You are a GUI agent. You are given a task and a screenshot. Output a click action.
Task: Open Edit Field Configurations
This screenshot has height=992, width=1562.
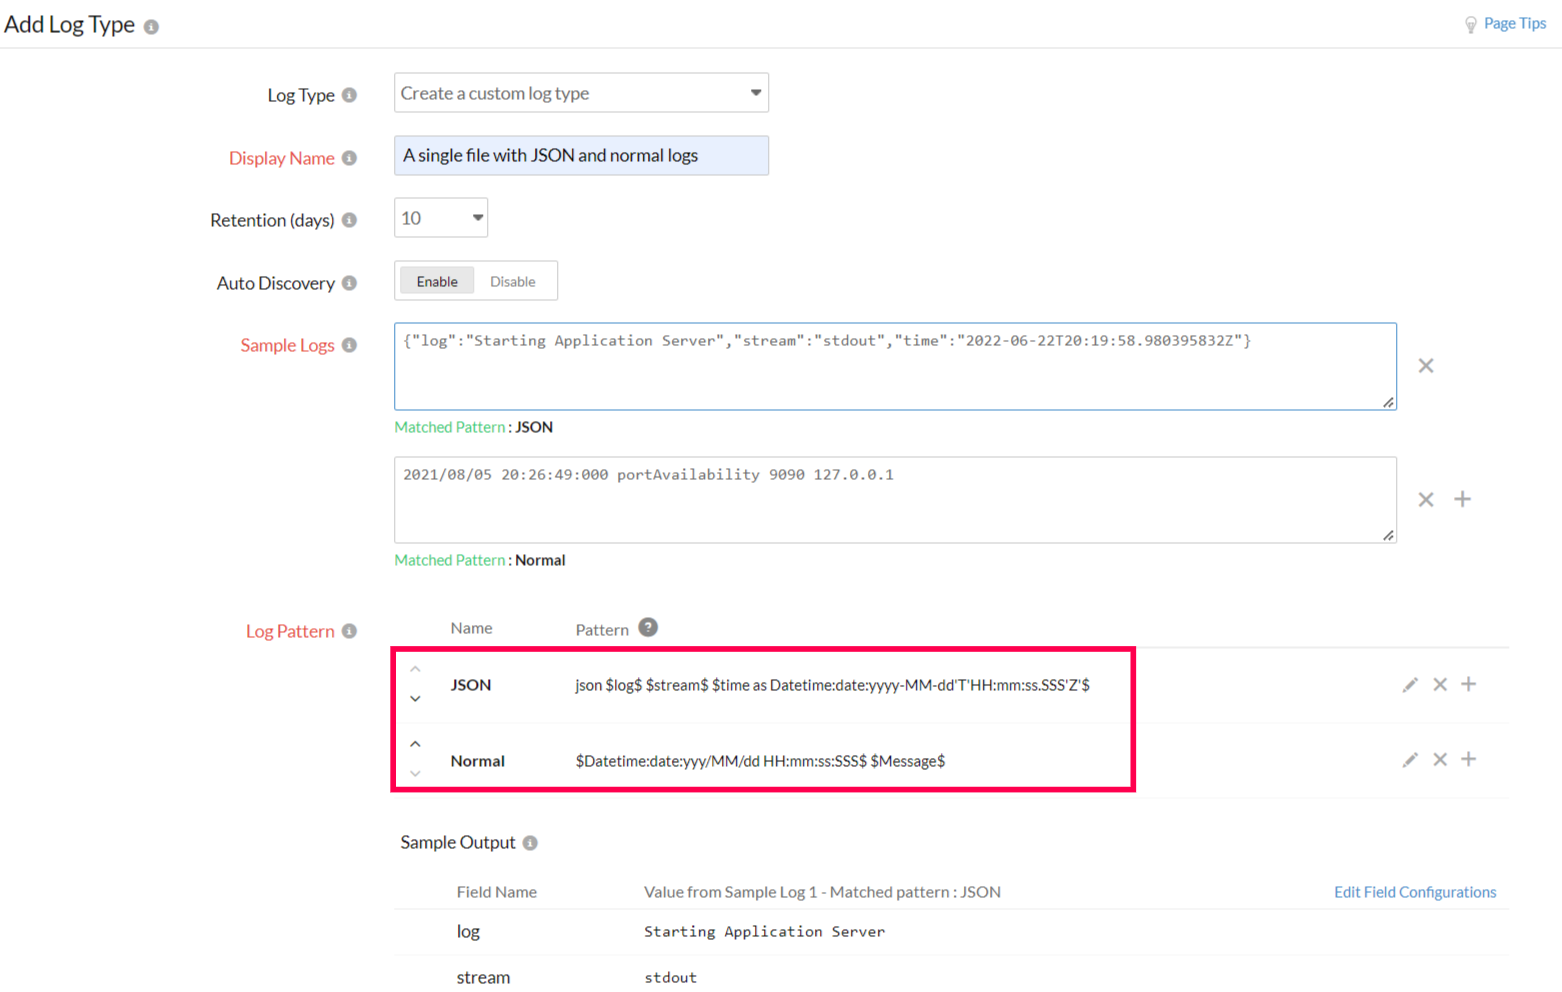[x=1415, y=892]
